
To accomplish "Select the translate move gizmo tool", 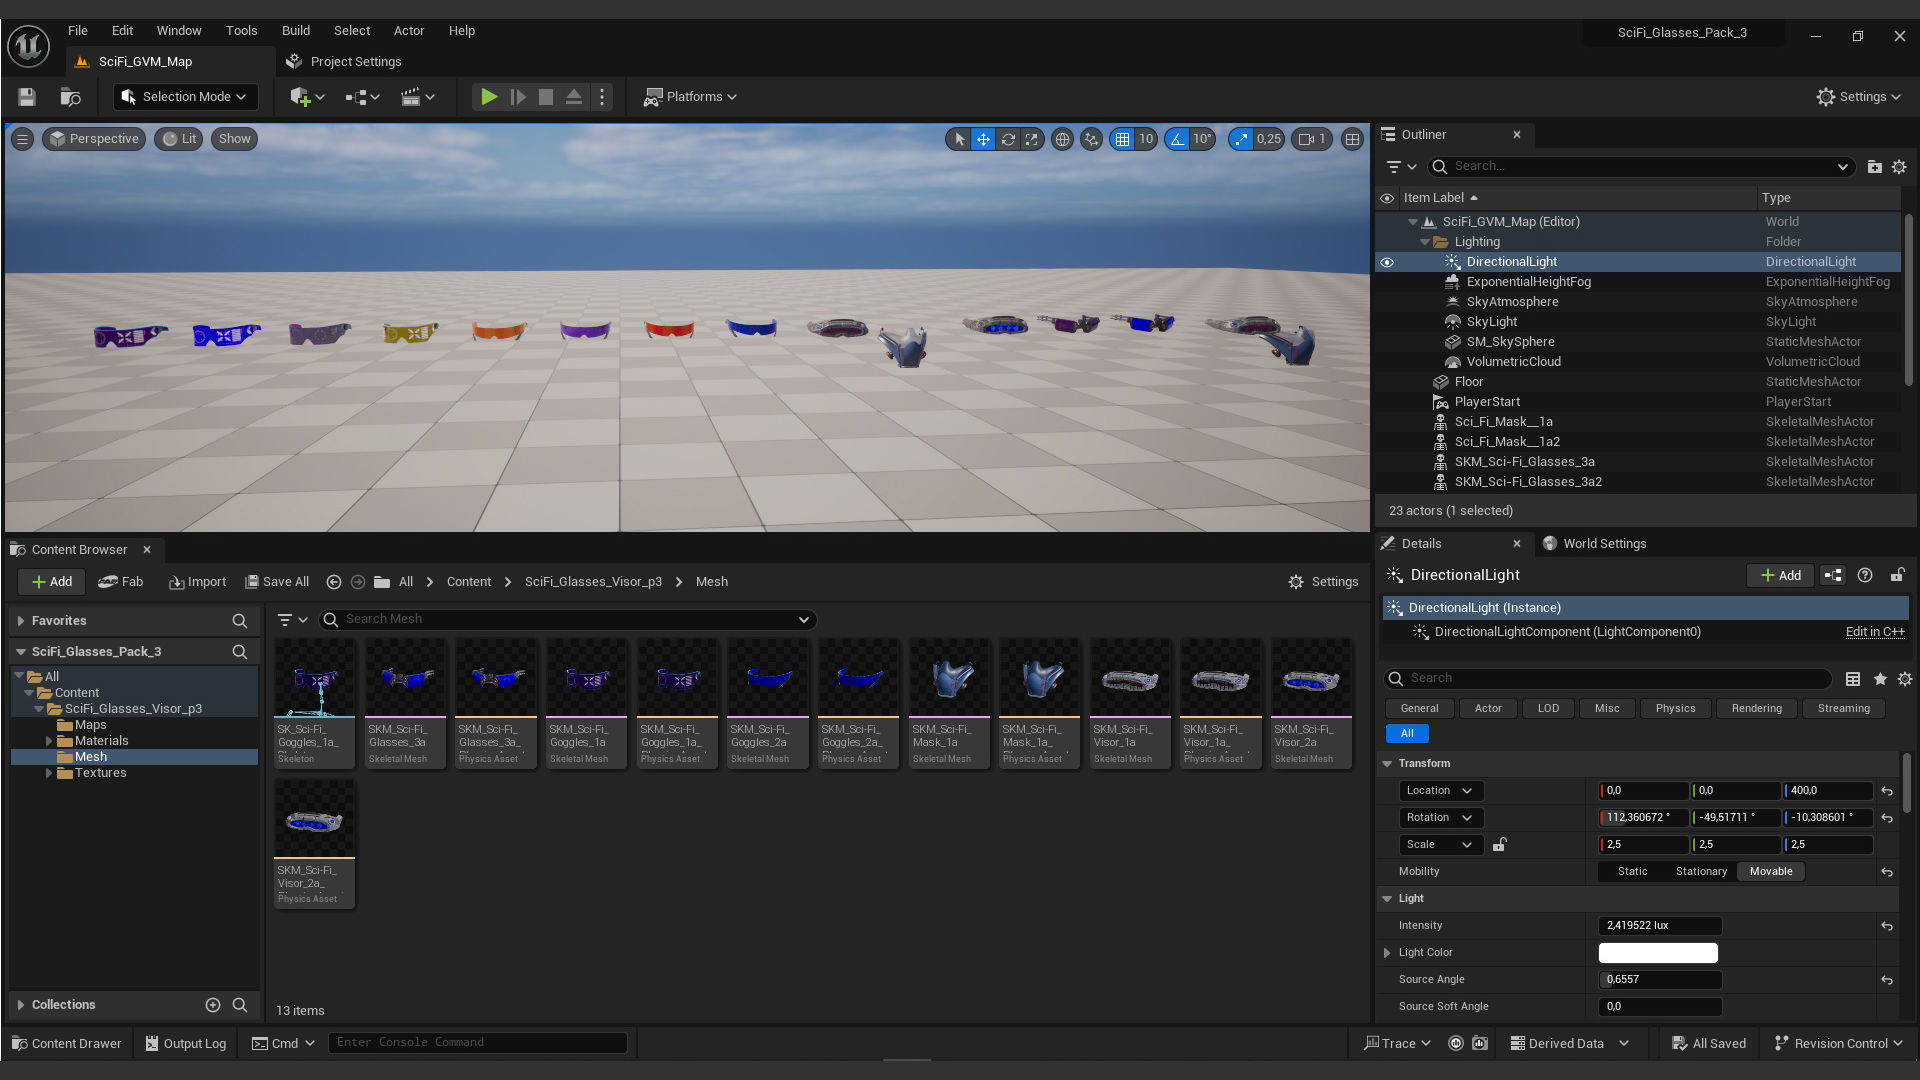I will (983, 139).
